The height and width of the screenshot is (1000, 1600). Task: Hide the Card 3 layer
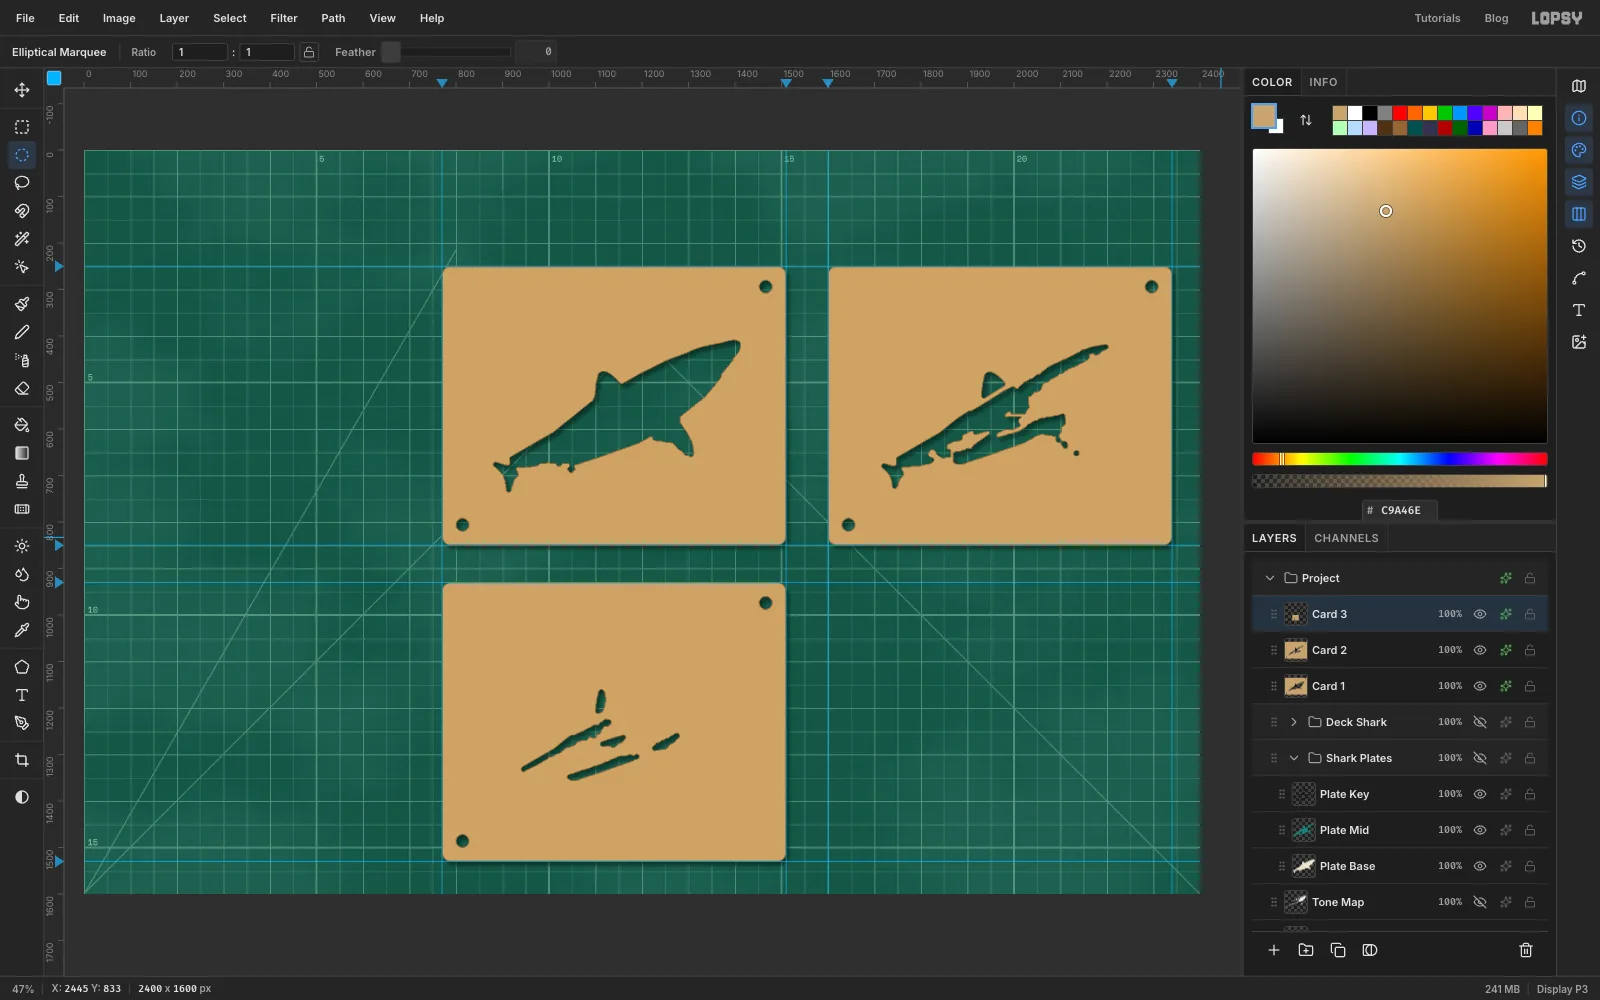click(1480, 614)
